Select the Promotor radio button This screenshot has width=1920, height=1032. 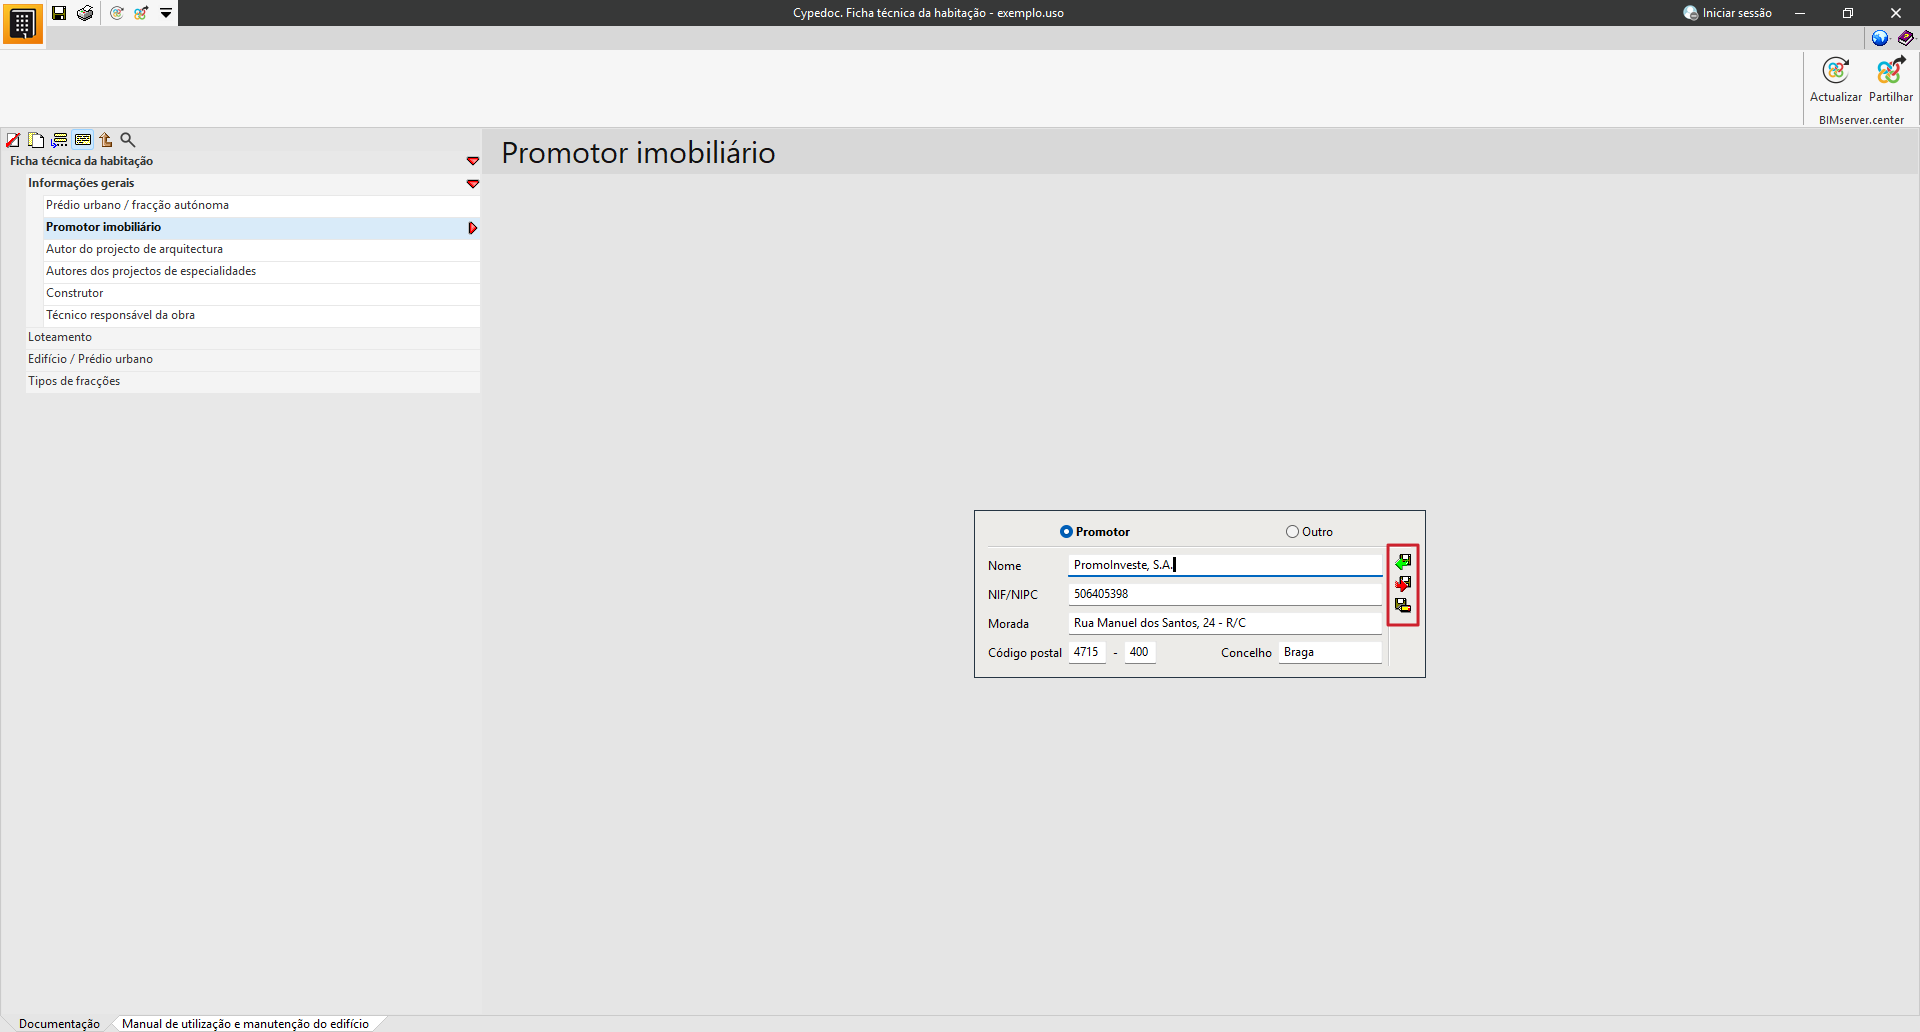point(1066,532)
